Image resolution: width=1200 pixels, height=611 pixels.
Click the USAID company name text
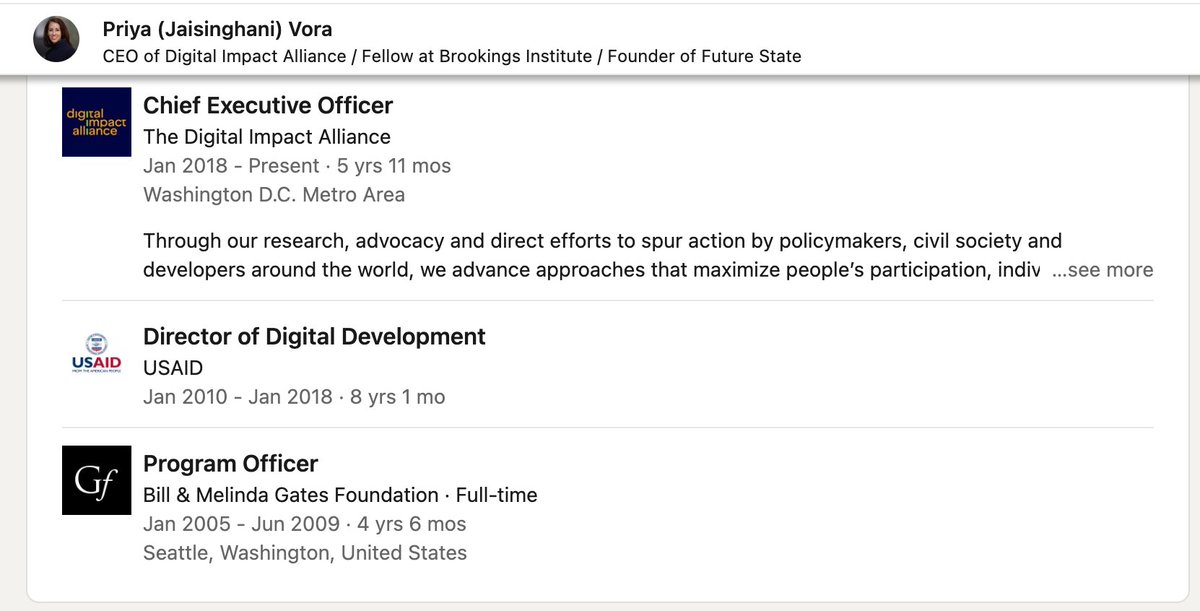click(x=173, y=367)
